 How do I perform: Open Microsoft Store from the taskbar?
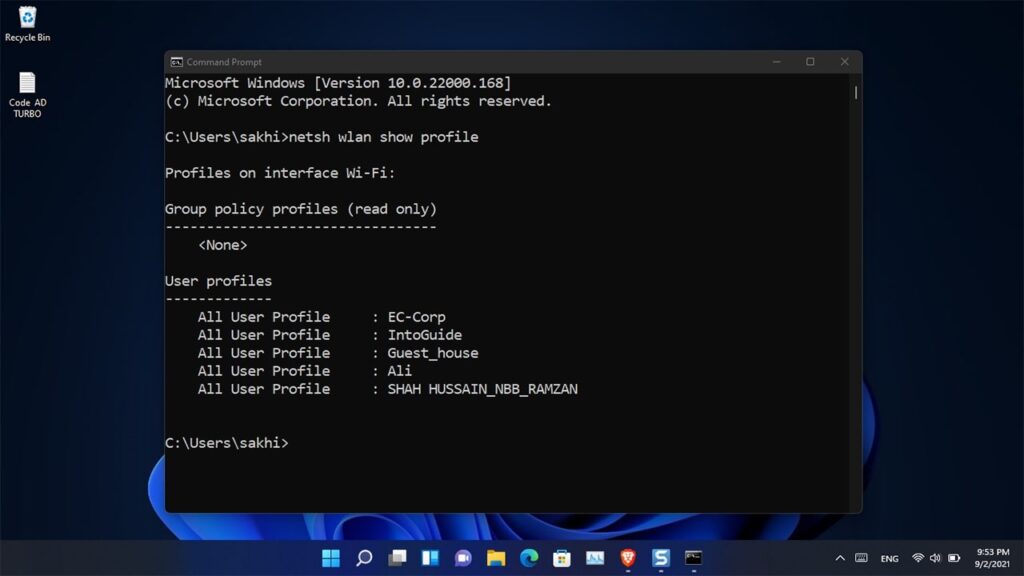click(x=562, y=558)
